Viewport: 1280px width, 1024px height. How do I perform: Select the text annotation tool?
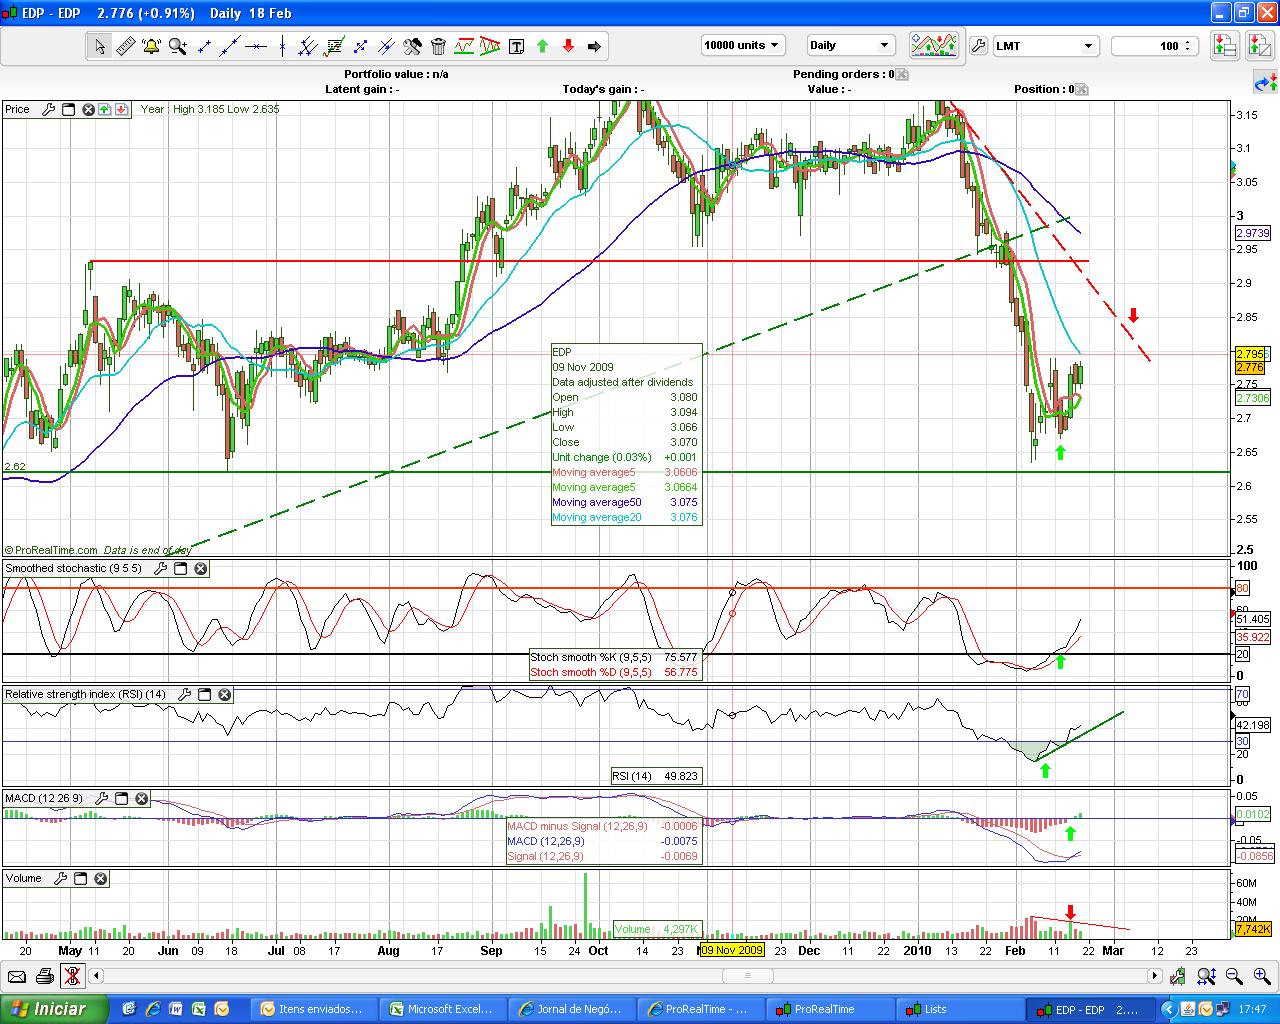tap(516, 46)
